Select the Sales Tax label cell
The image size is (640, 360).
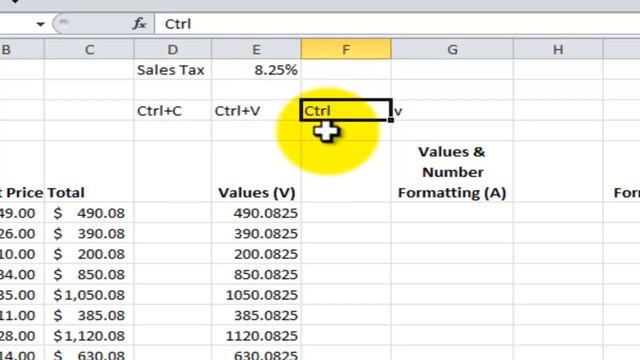173,70
